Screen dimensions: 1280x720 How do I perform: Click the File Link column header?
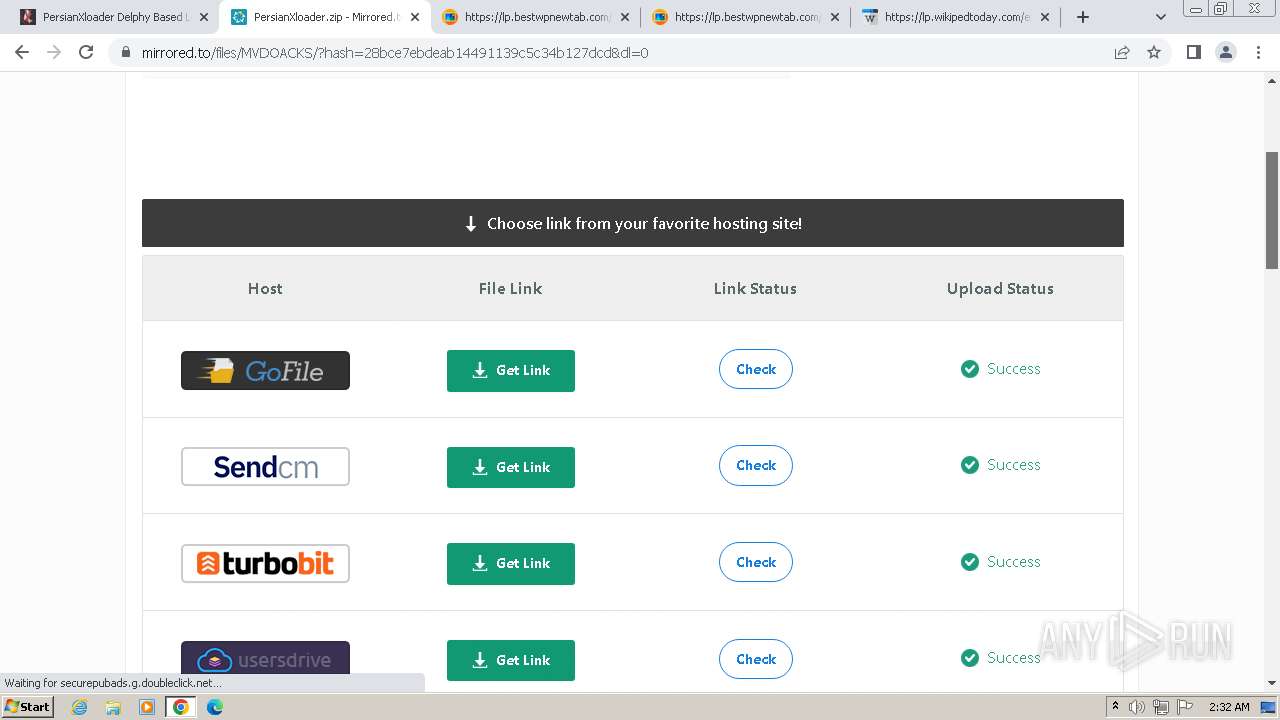pyautogui.click(x=510, y=288)
